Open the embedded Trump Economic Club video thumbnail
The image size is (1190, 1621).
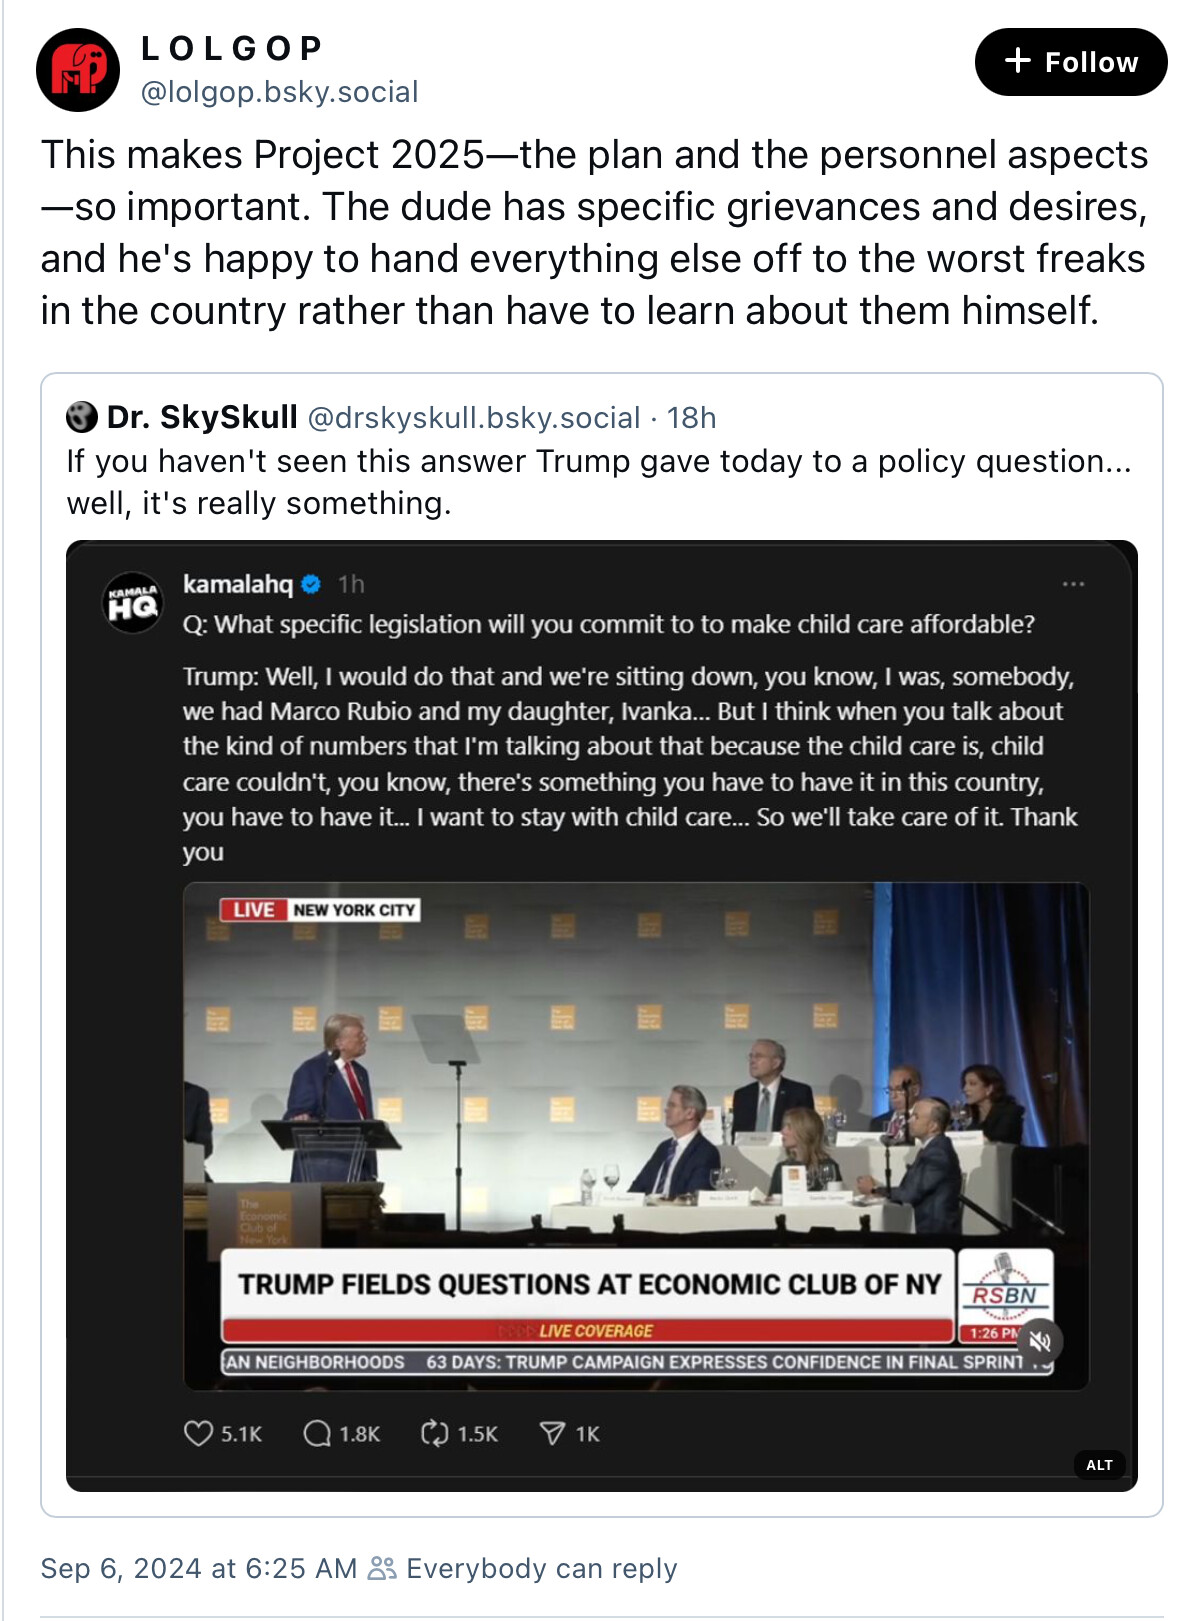point(635,1100)
